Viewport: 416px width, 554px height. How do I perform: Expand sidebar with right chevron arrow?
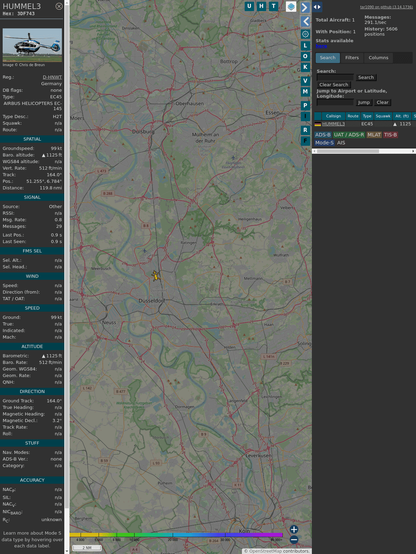[x=305, y=7]
